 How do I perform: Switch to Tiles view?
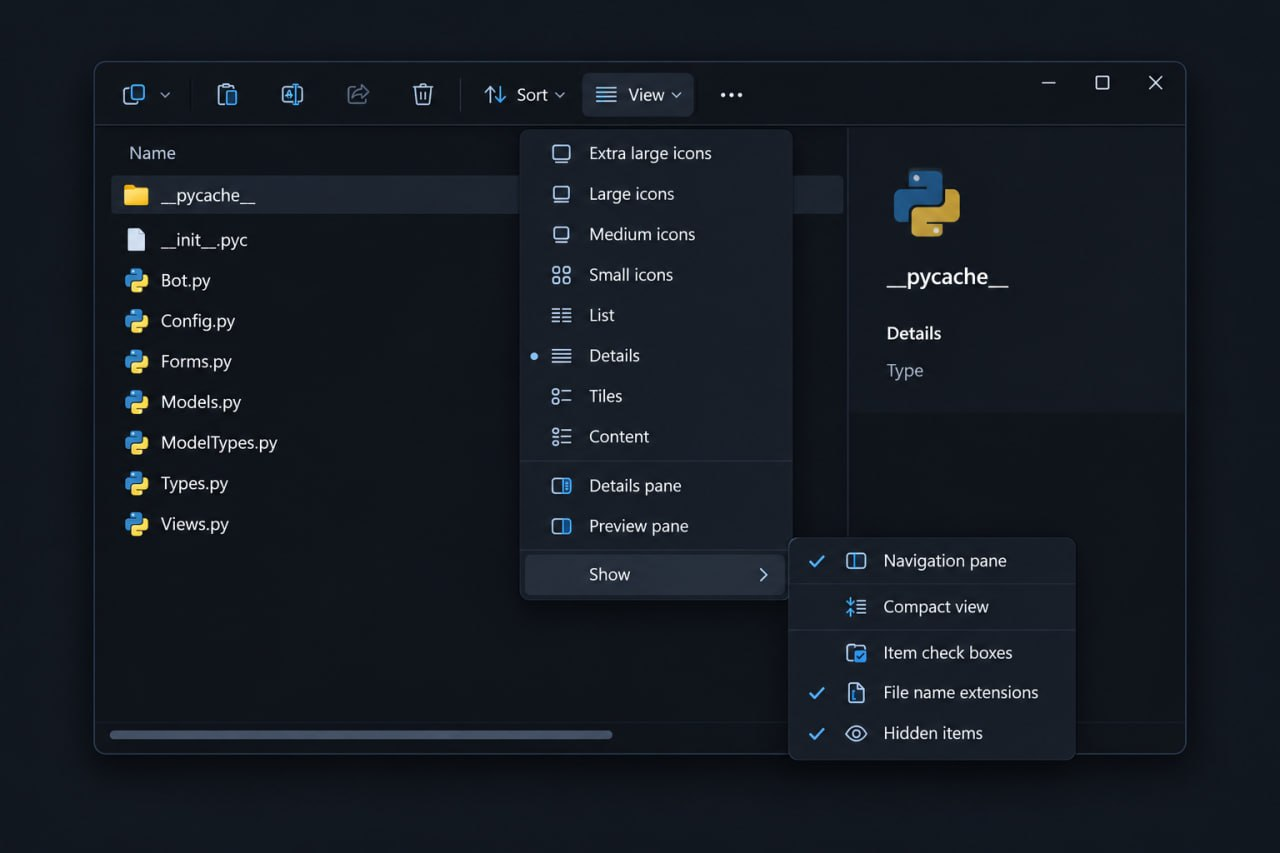656,396
